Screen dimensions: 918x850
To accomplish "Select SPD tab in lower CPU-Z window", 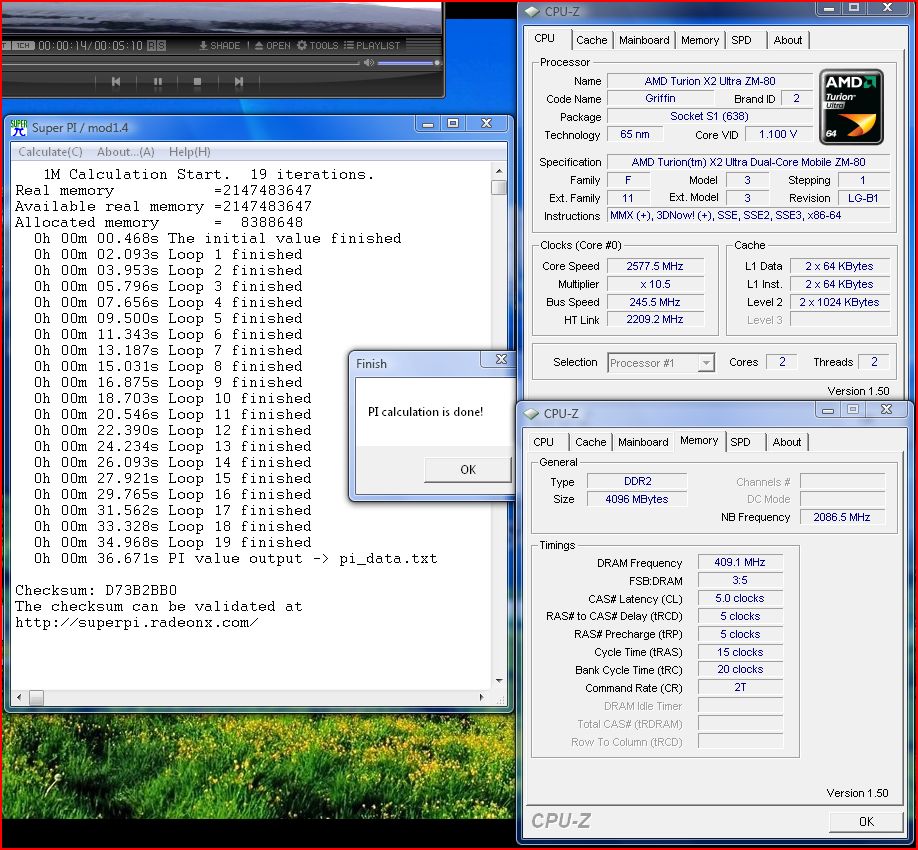I will click(740, 442).
